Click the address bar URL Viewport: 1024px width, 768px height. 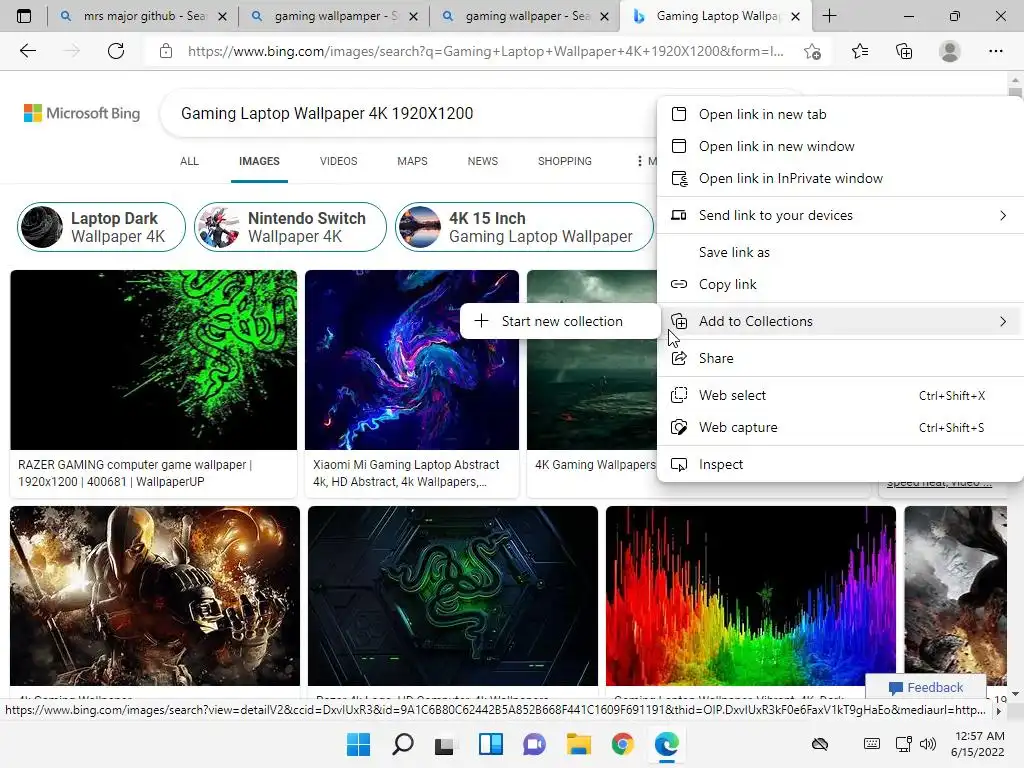(x=485, y=51)
